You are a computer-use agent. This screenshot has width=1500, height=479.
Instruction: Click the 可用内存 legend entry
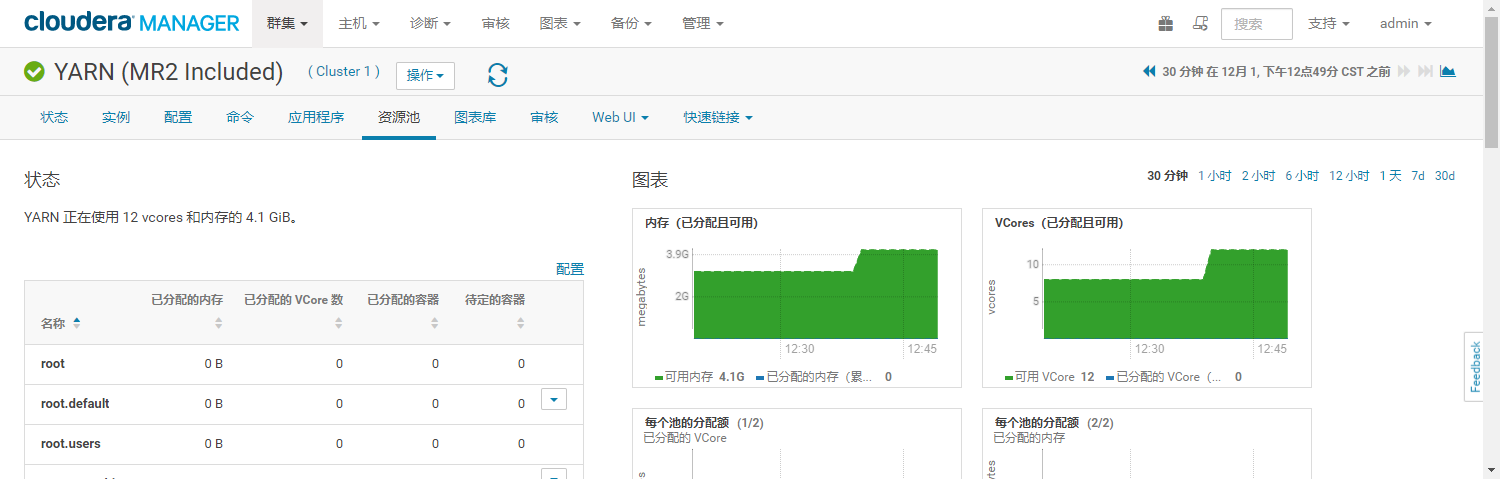pyautogui.click(x=700, y=377)
